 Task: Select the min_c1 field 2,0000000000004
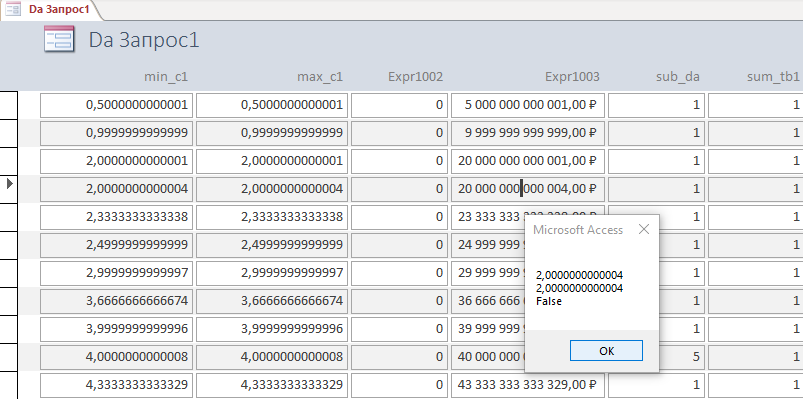tap(116, 189)
